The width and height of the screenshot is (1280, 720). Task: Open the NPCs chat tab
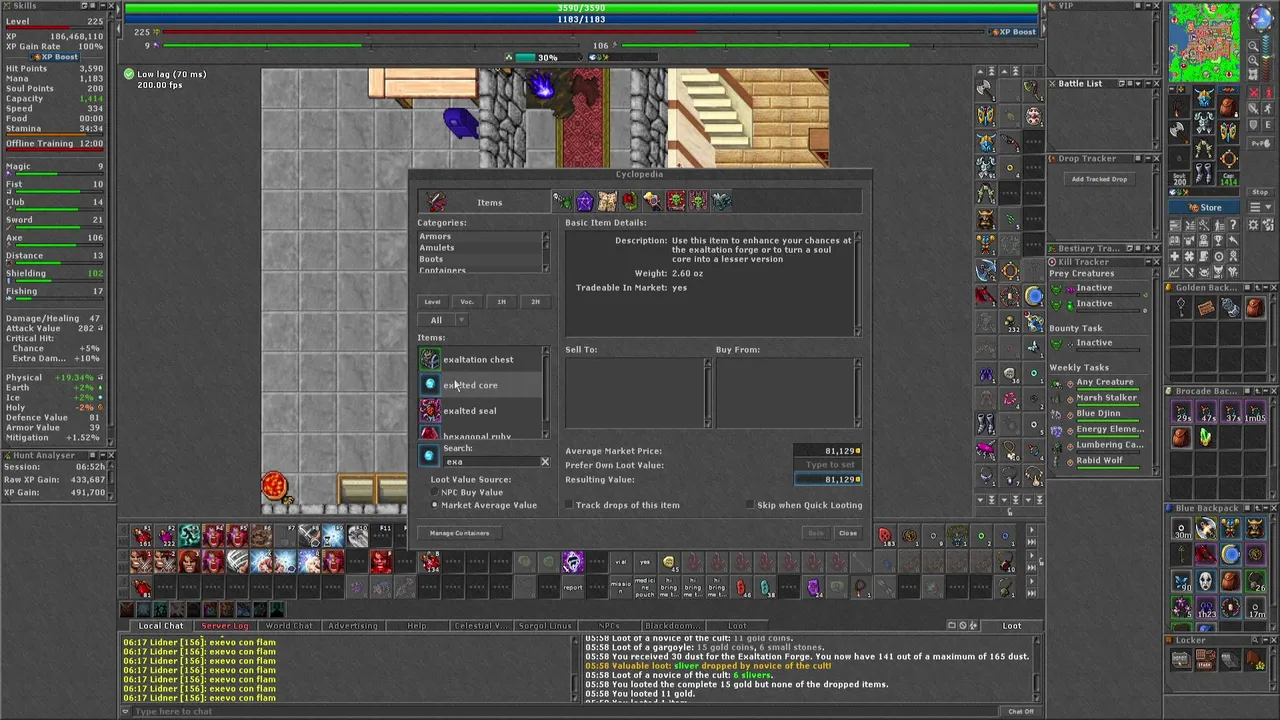(608, 626)
